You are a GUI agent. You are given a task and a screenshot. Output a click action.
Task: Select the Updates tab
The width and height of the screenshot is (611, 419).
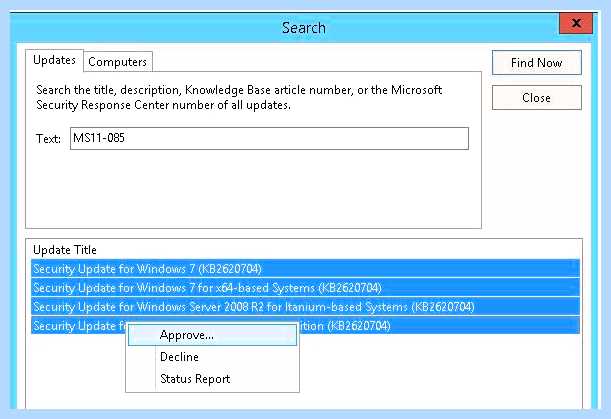point(54,60)
